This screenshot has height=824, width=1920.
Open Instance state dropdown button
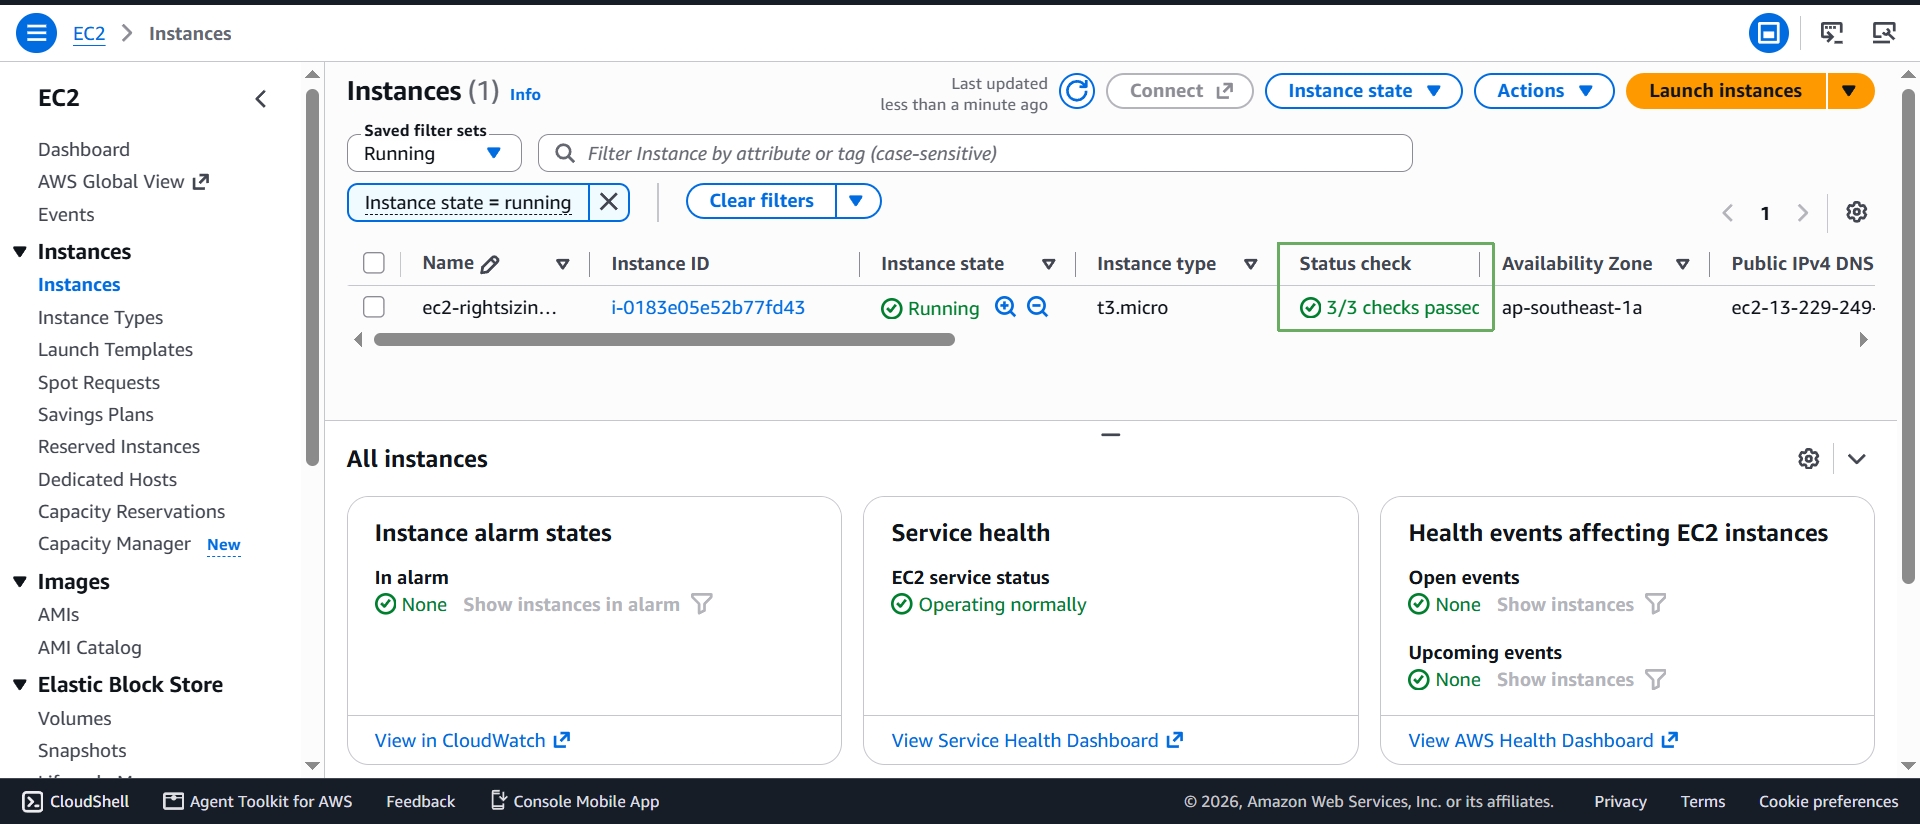[1363, 91]
